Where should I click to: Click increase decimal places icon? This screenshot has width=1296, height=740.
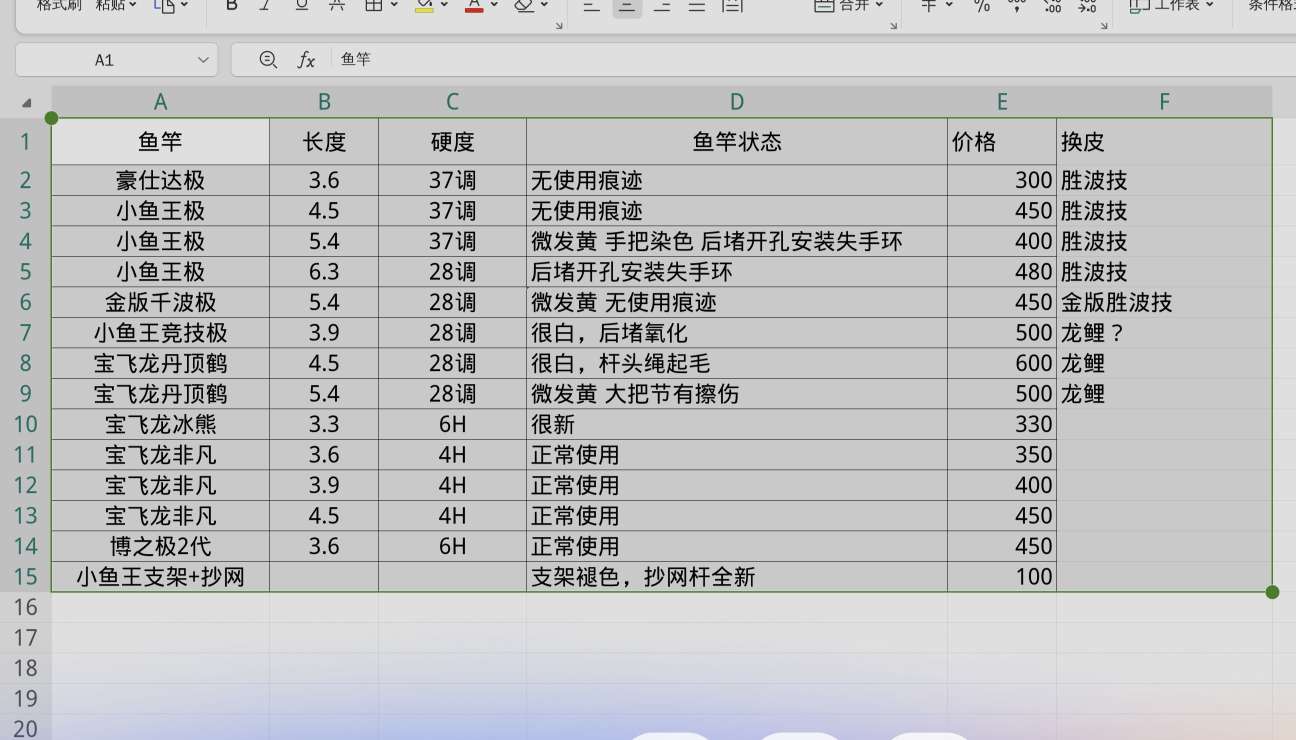(1052, 5)
